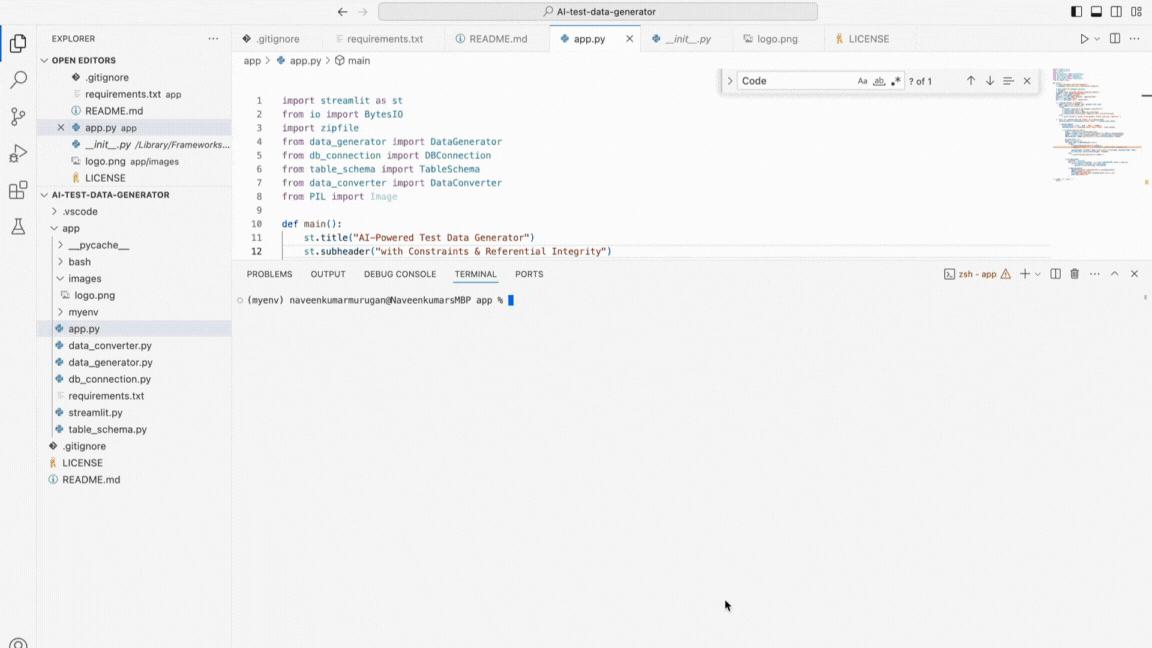The image size is (1152, 648).
Task: Select the Run and Debug icon
Action: tap(18, 153)
